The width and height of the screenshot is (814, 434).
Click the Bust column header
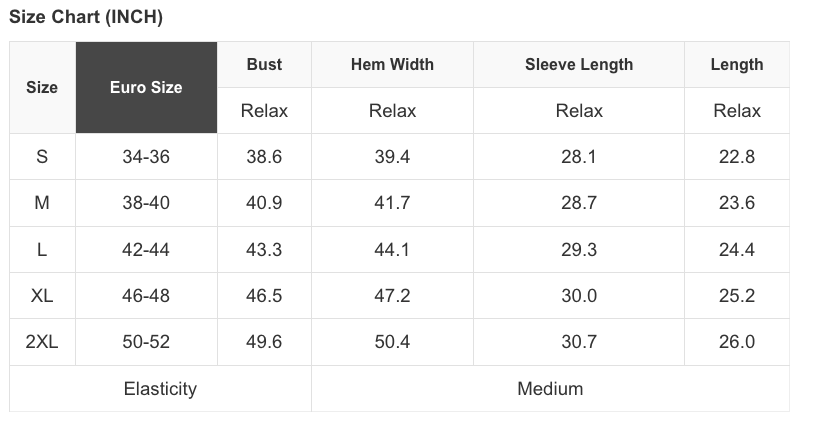264,64
